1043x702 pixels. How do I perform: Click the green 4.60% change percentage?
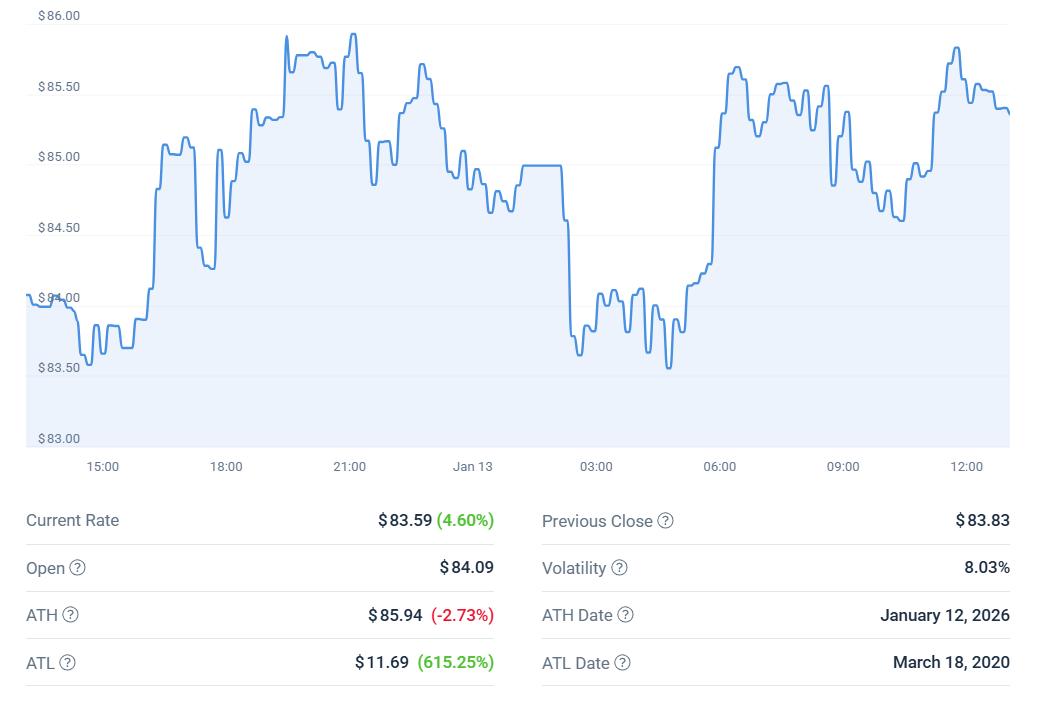pyautogui.click(x=465, y=520)
